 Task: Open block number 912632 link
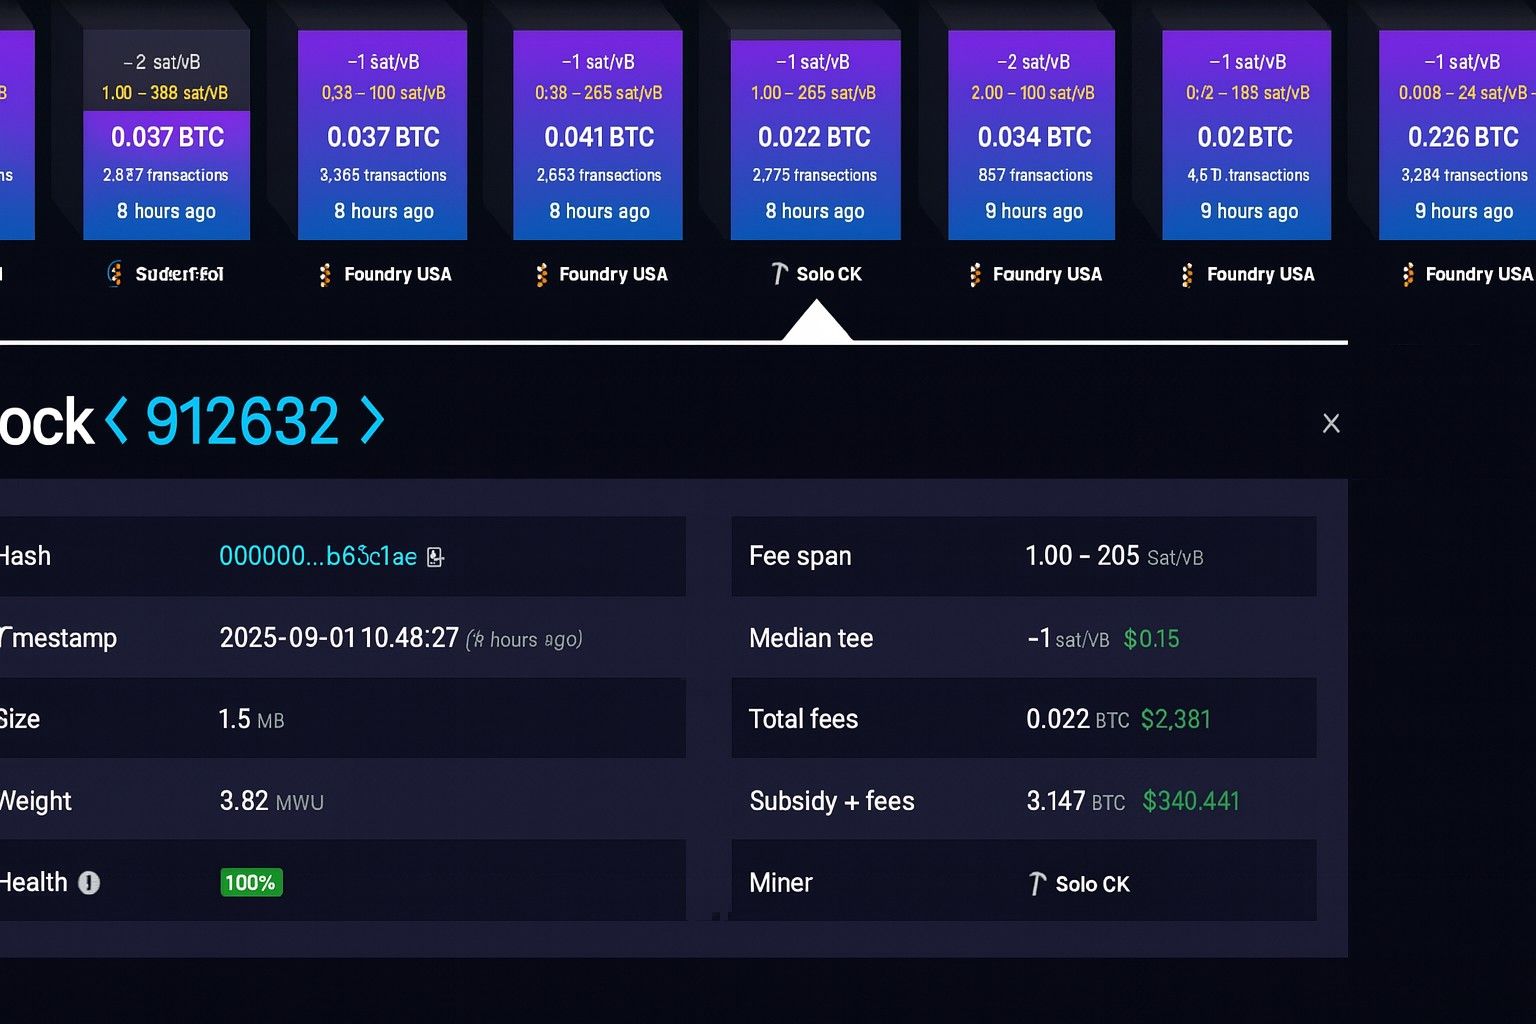pyautogui.click(x=242, y=421)
